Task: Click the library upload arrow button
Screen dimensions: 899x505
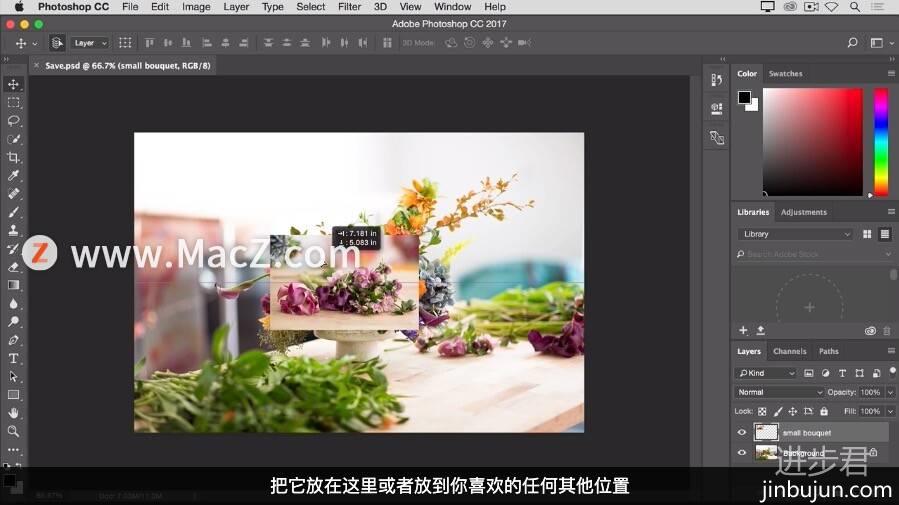Action: tap(761, 331)
